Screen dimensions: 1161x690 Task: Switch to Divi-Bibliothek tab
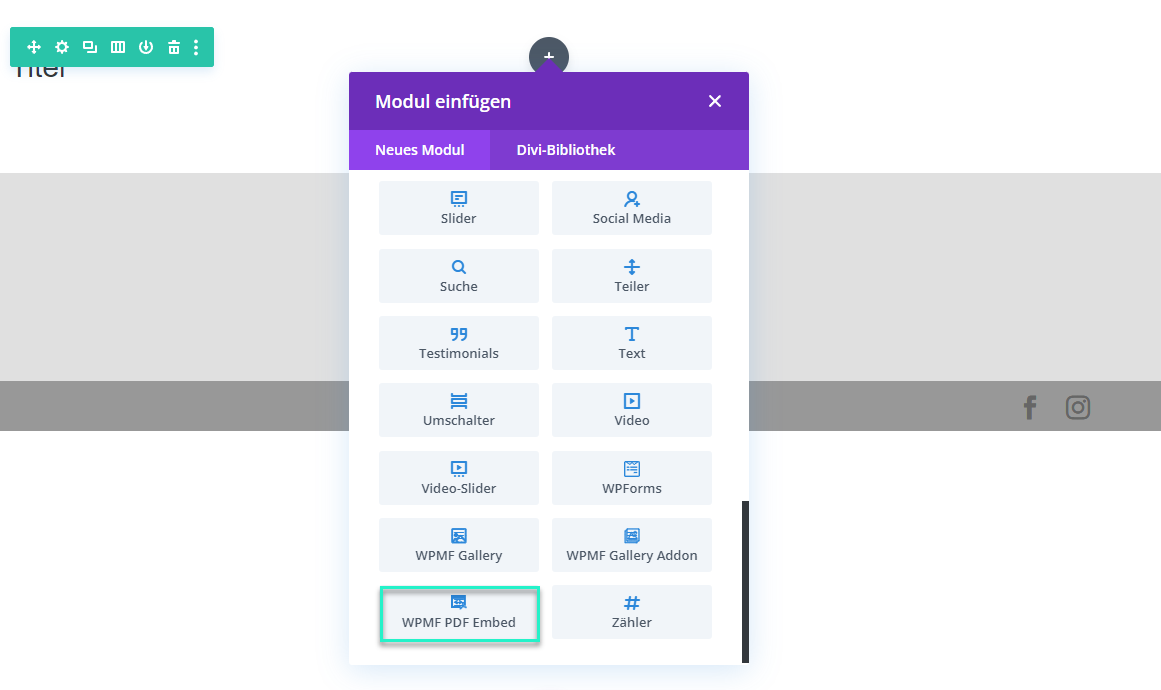[x=566, y=150]
